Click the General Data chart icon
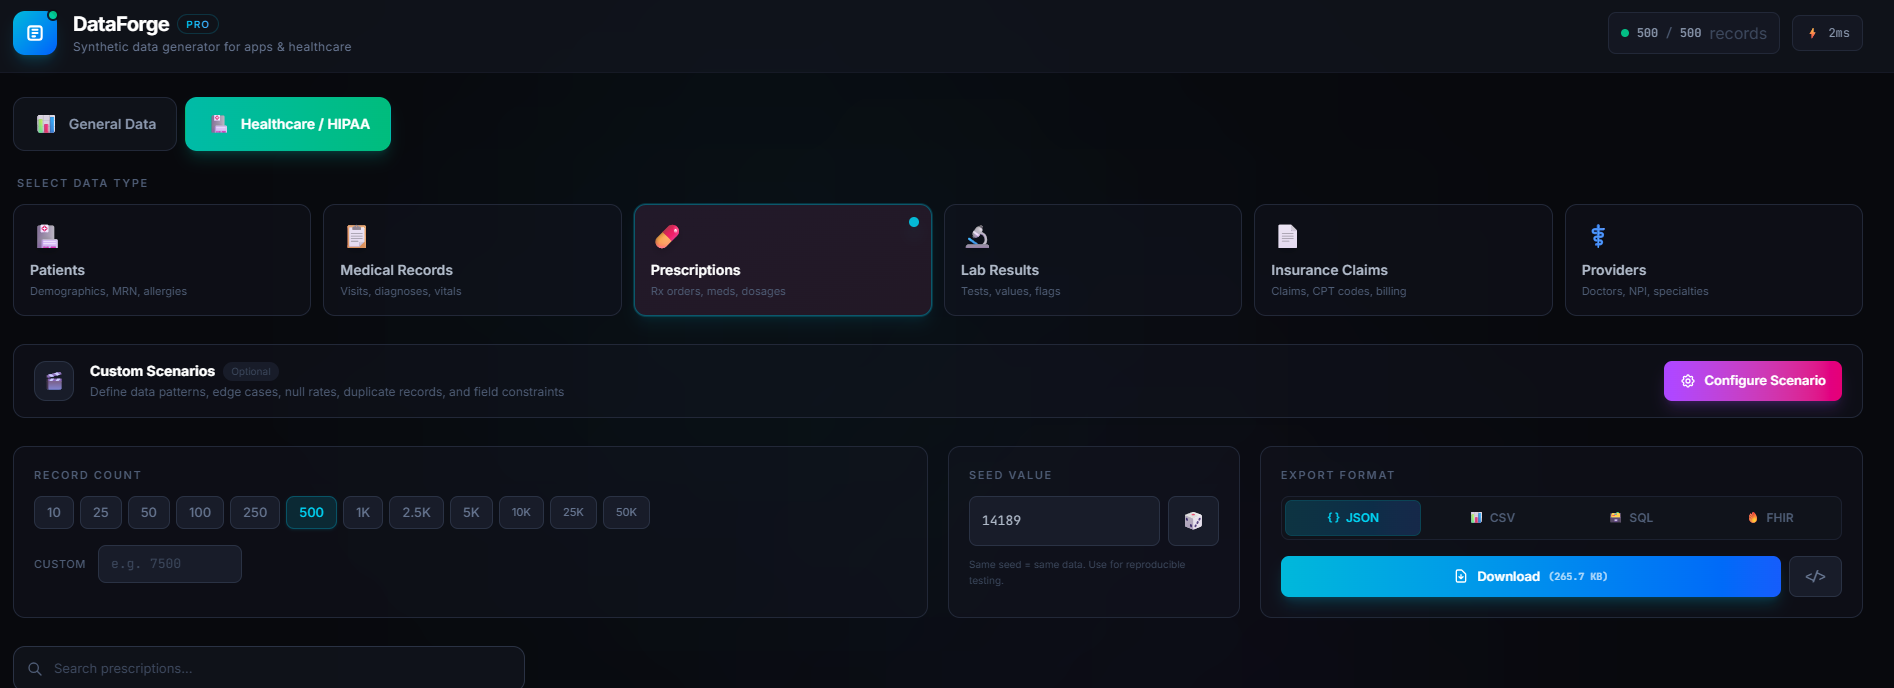 point(46,124)
